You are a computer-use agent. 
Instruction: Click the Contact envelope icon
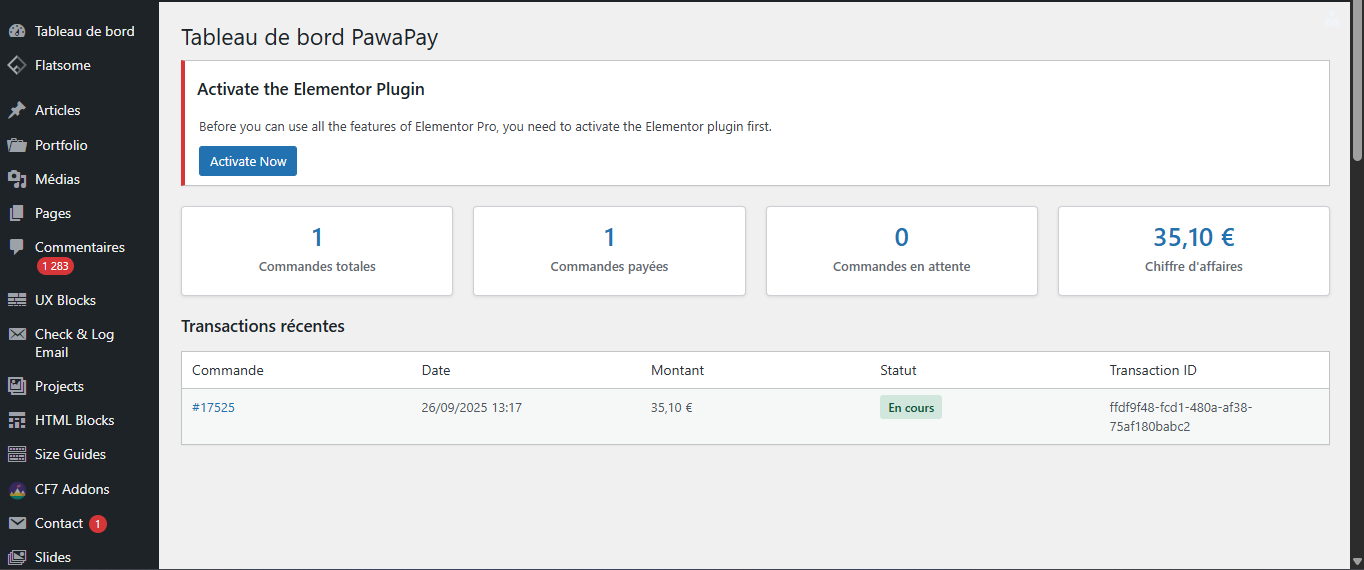16,523
